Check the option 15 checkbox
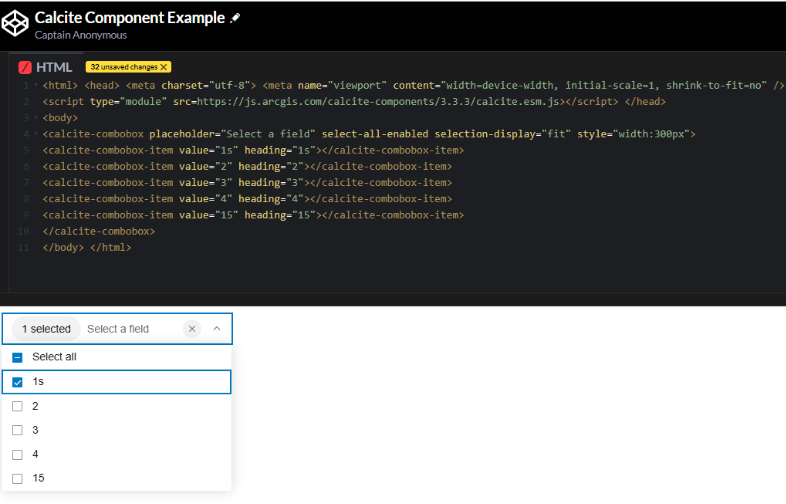This screenshot has width=786, height=504. pyautogui.click(x=18, y=478)
